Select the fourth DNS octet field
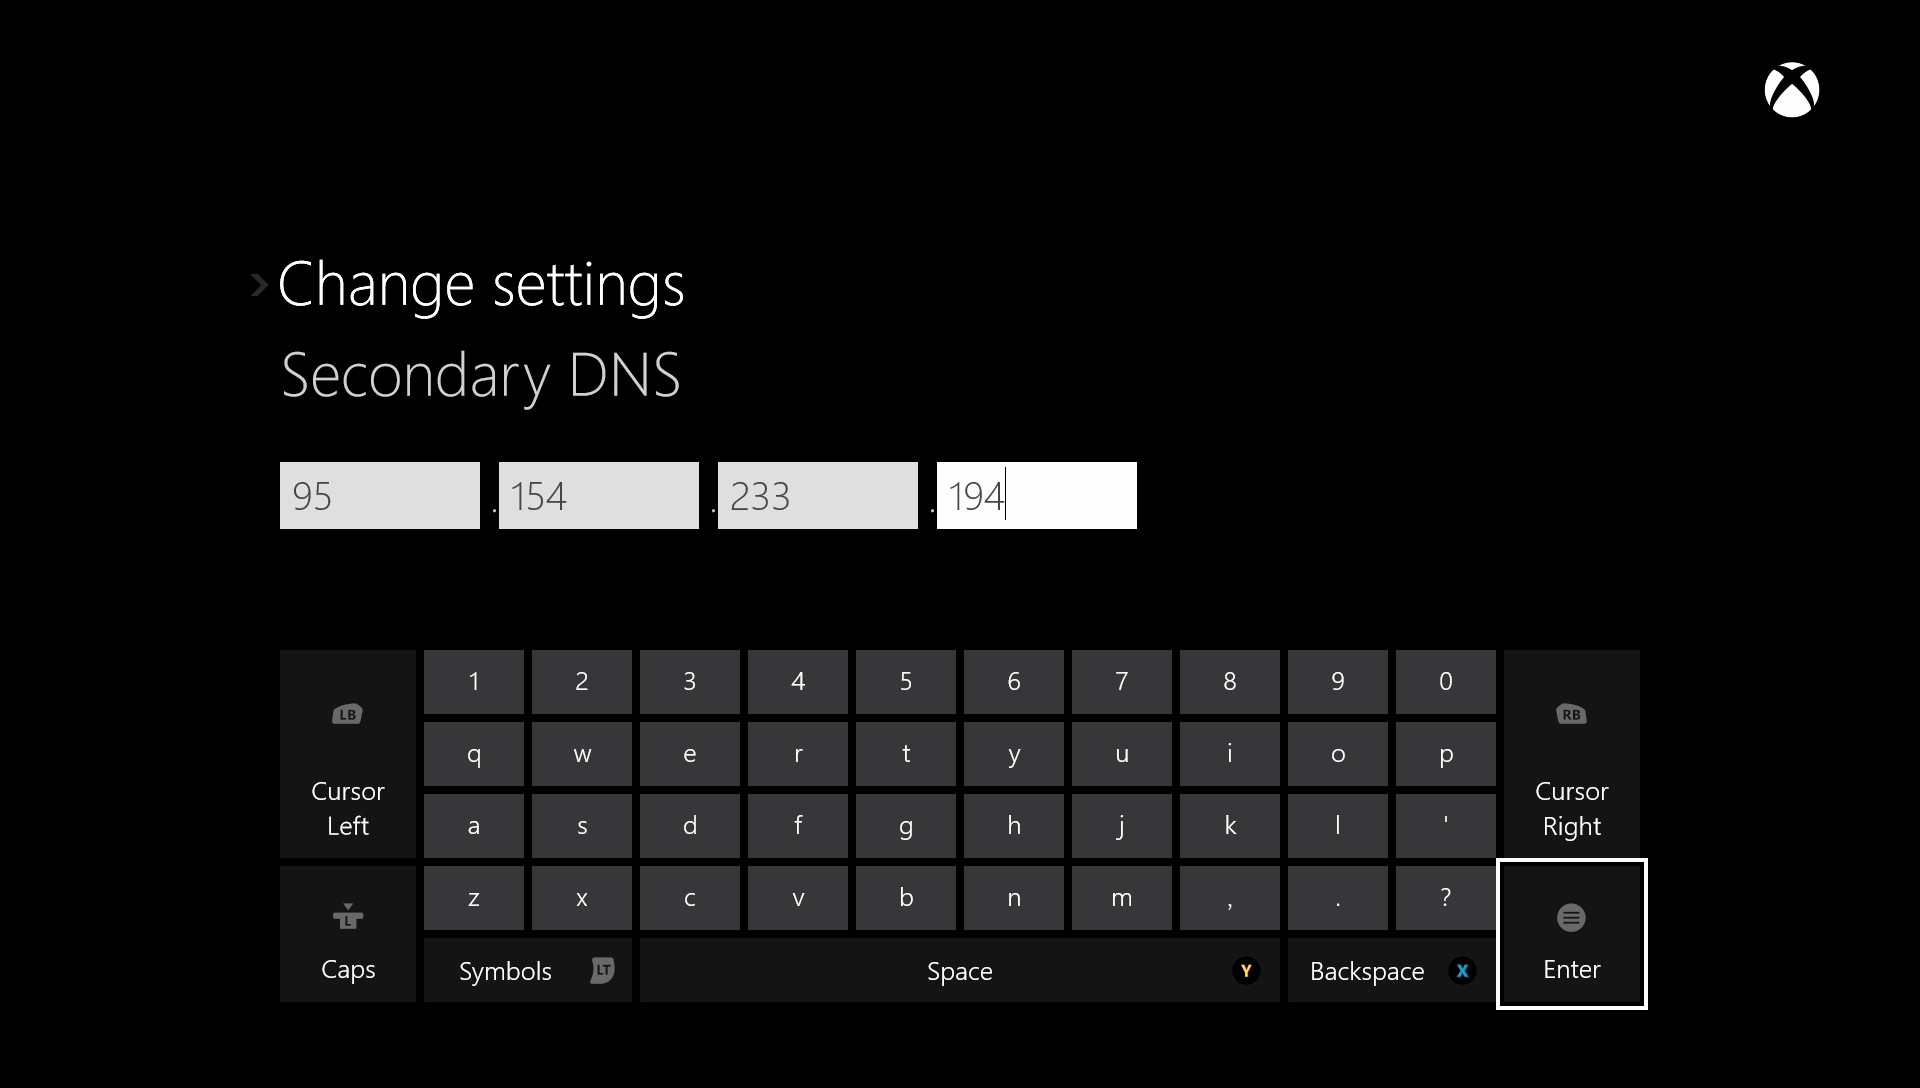1920x1088 pixels. pos(1035,495)
